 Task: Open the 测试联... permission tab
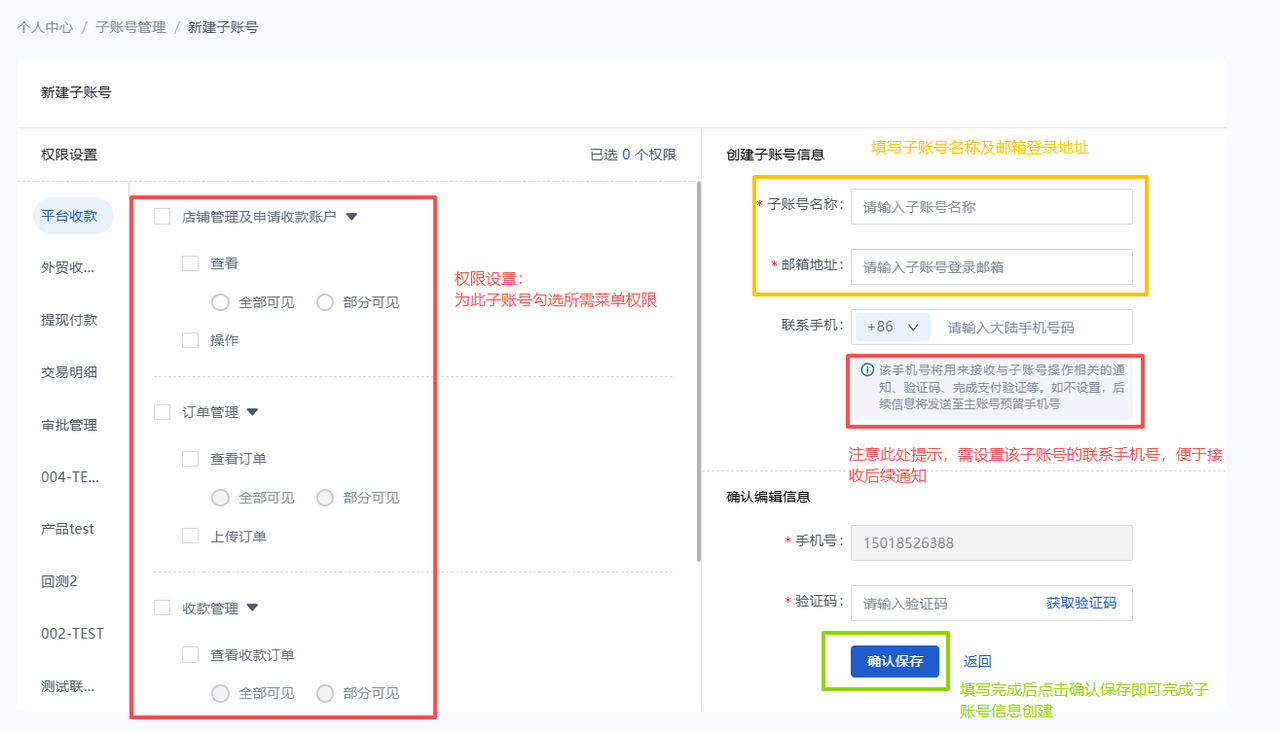click(x=69, y=686)
